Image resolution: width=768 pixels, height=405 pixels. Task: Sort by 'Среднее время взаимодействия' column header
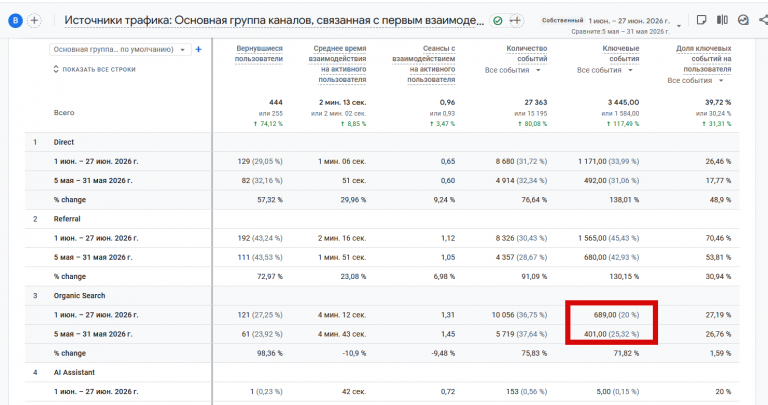tap(337, 64)
